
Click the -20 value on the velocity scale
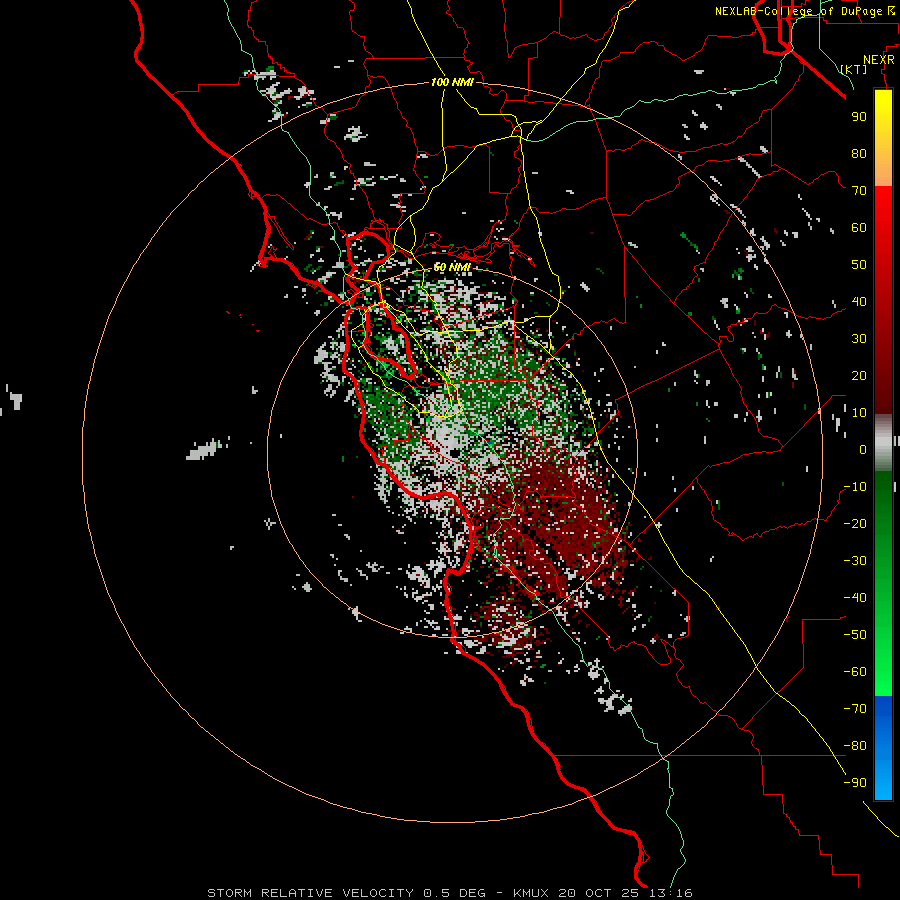[855, 523]
